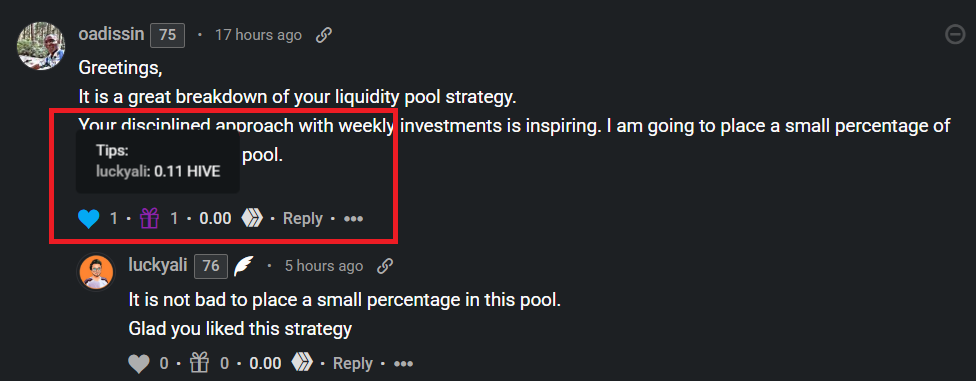Open the three-dot menu on luckyali's reply

(403, 363)
